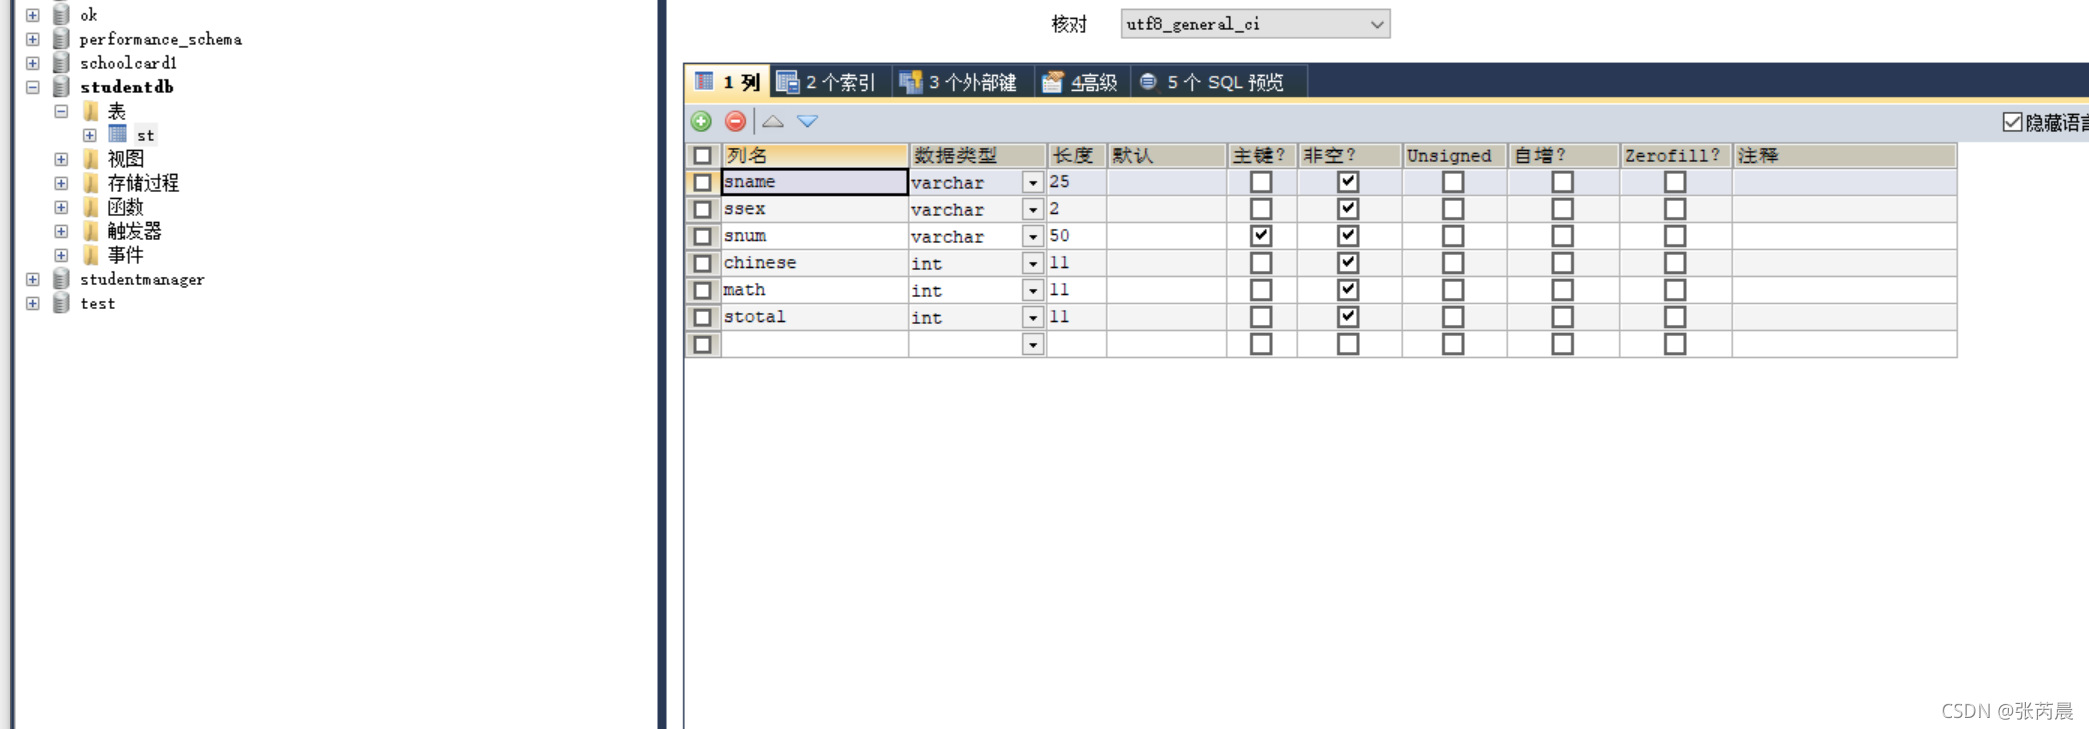The height and width of the screenshot is (729, 2089).
Task: Click the schoolcard1 database icon
Action: [x=61, y=63]
